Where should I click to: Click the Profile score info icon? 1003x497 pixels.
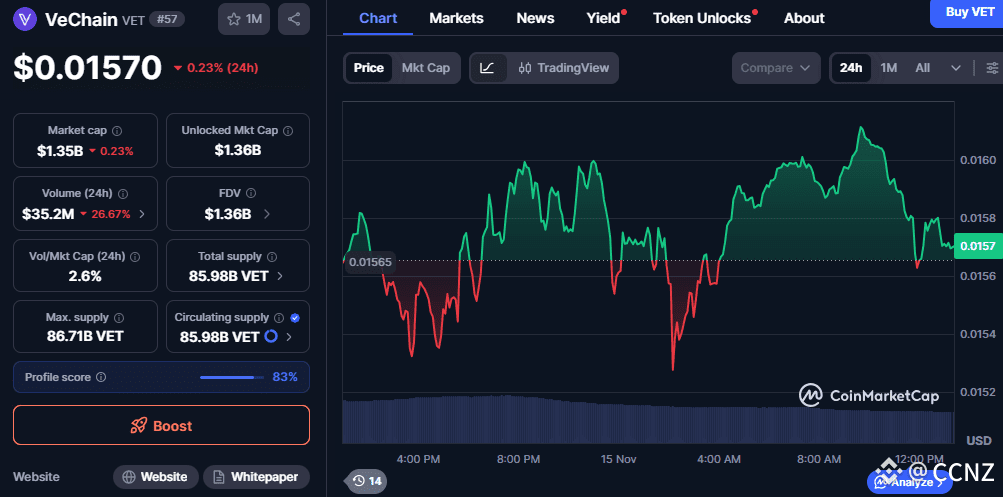coord(101,377)
